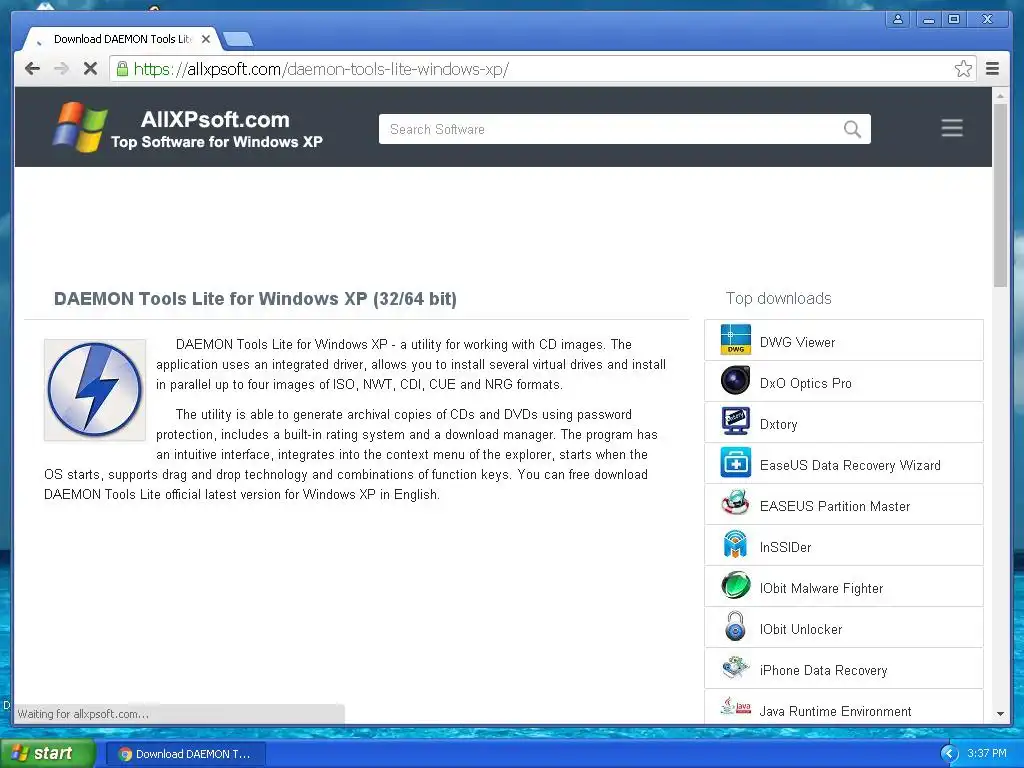This screenshot has width=1024, height=768.
Task: Open the Windows start menu
Action: click(x=47, y=753)
